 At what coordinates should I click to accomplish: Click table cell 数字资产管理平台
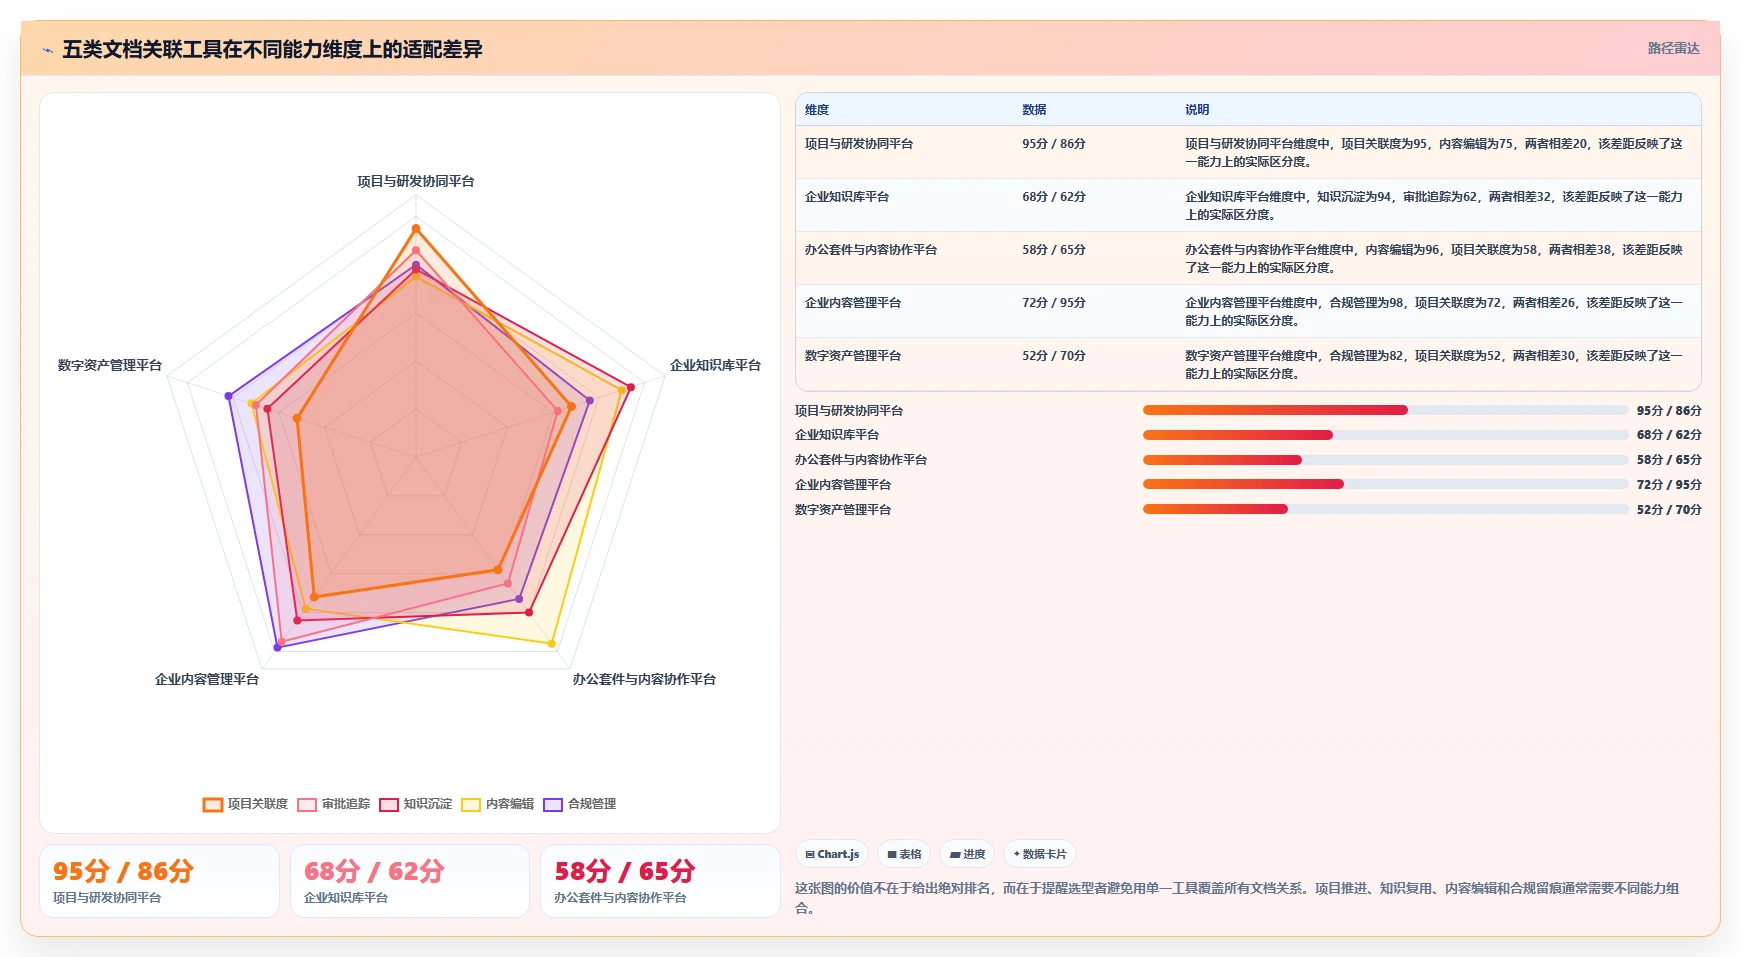853,356
